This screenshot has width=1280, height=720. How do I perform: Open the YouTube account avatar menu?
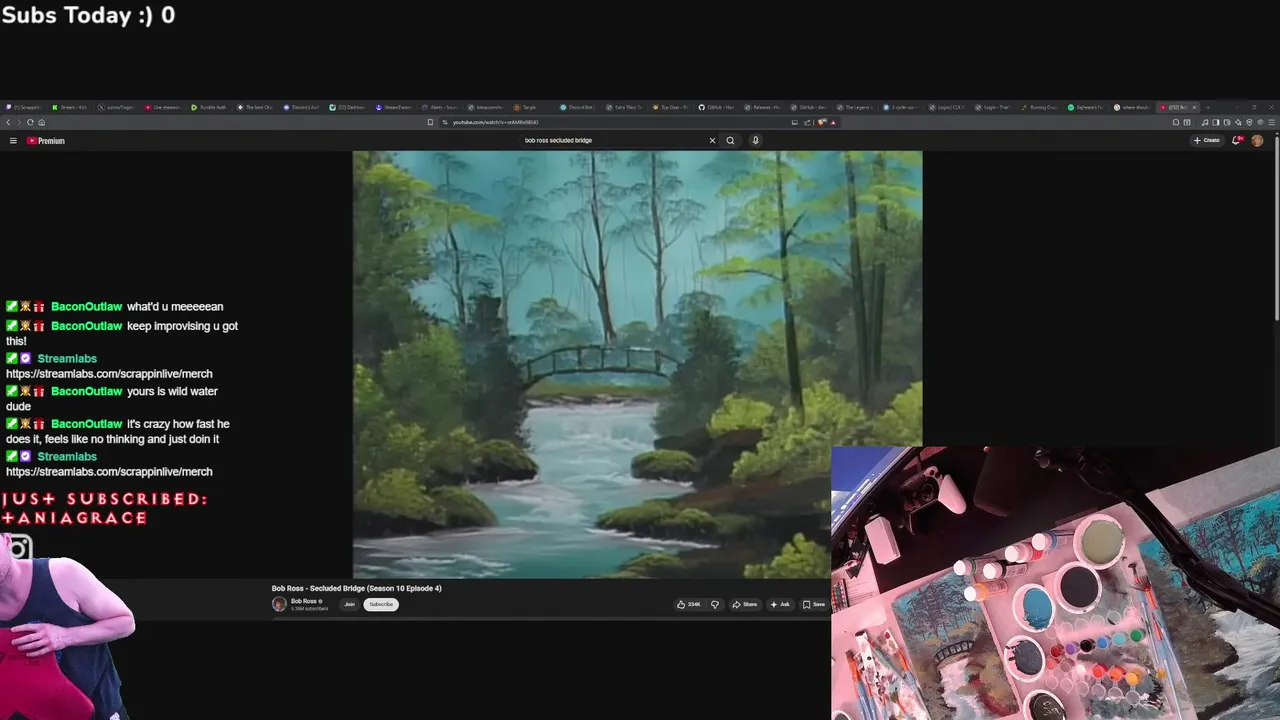tap(1257, 140)
